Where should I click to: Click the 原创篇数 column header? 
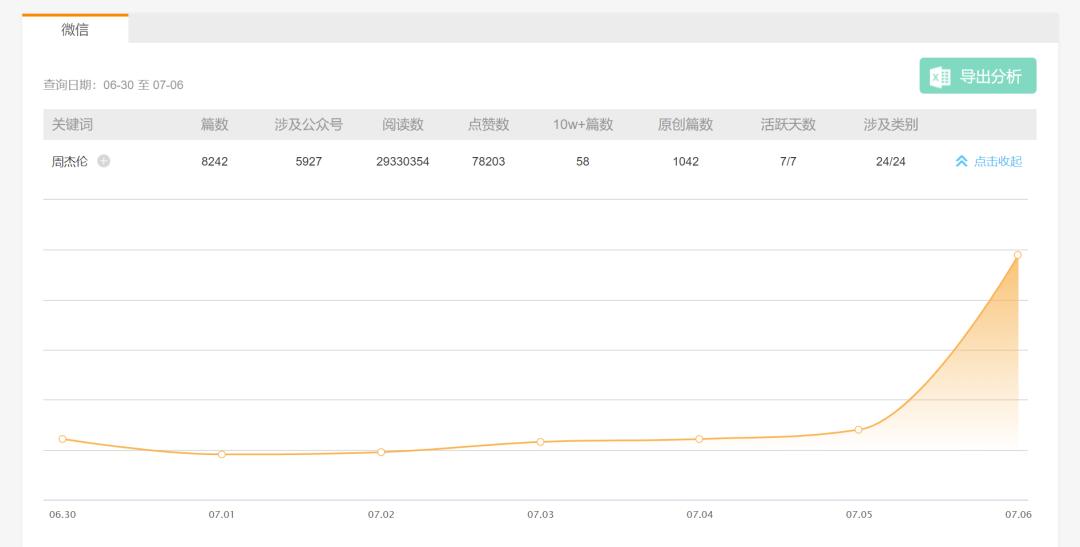click(x=685, y=125)
